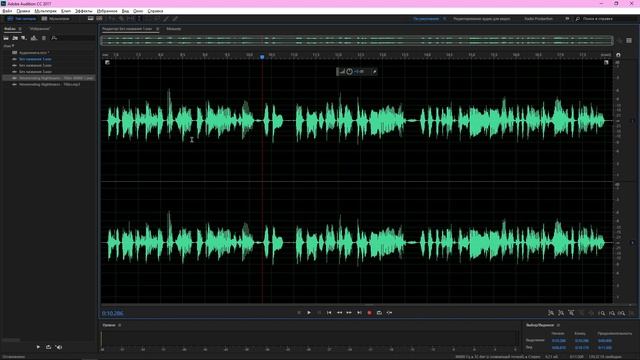
Task: Click Zoom to Selection icon
Action: [622, 313]
